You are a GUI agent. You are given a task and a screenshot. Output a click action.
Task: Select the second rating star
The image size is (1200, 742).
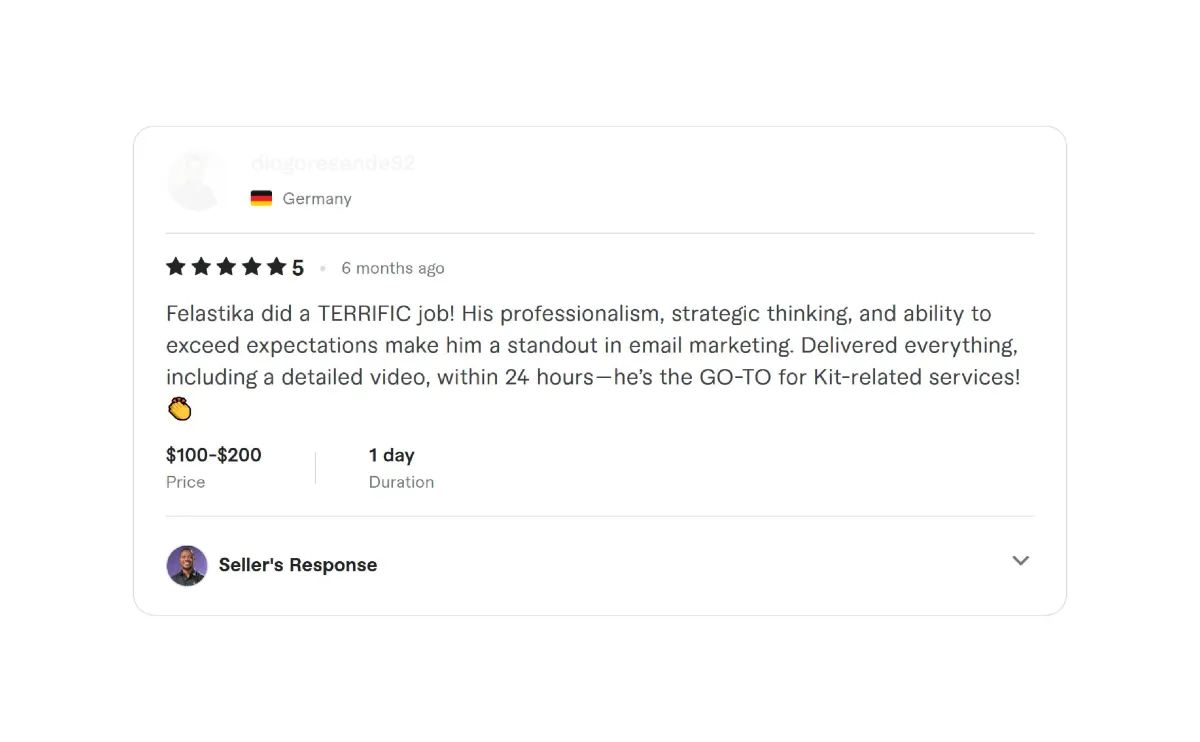coord(201,267)
